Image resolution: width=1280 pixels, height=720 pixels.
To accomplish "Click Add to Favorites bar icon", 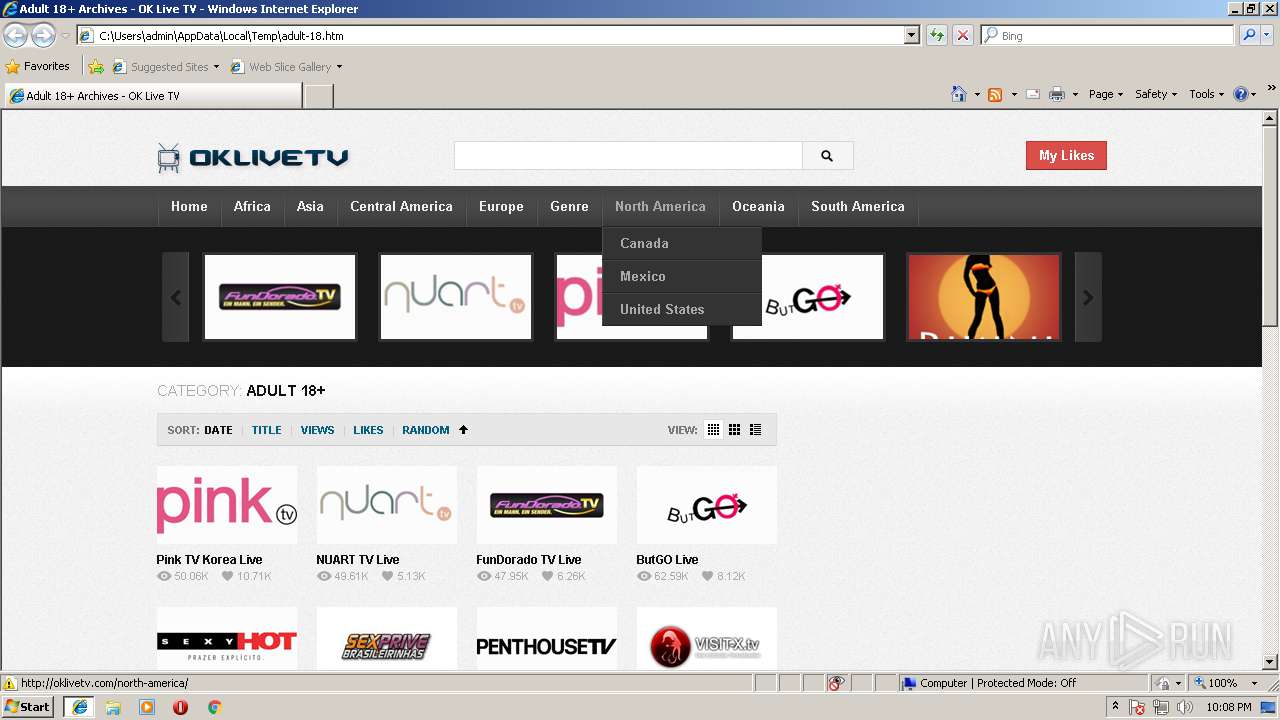I will [x=96, y=67].
